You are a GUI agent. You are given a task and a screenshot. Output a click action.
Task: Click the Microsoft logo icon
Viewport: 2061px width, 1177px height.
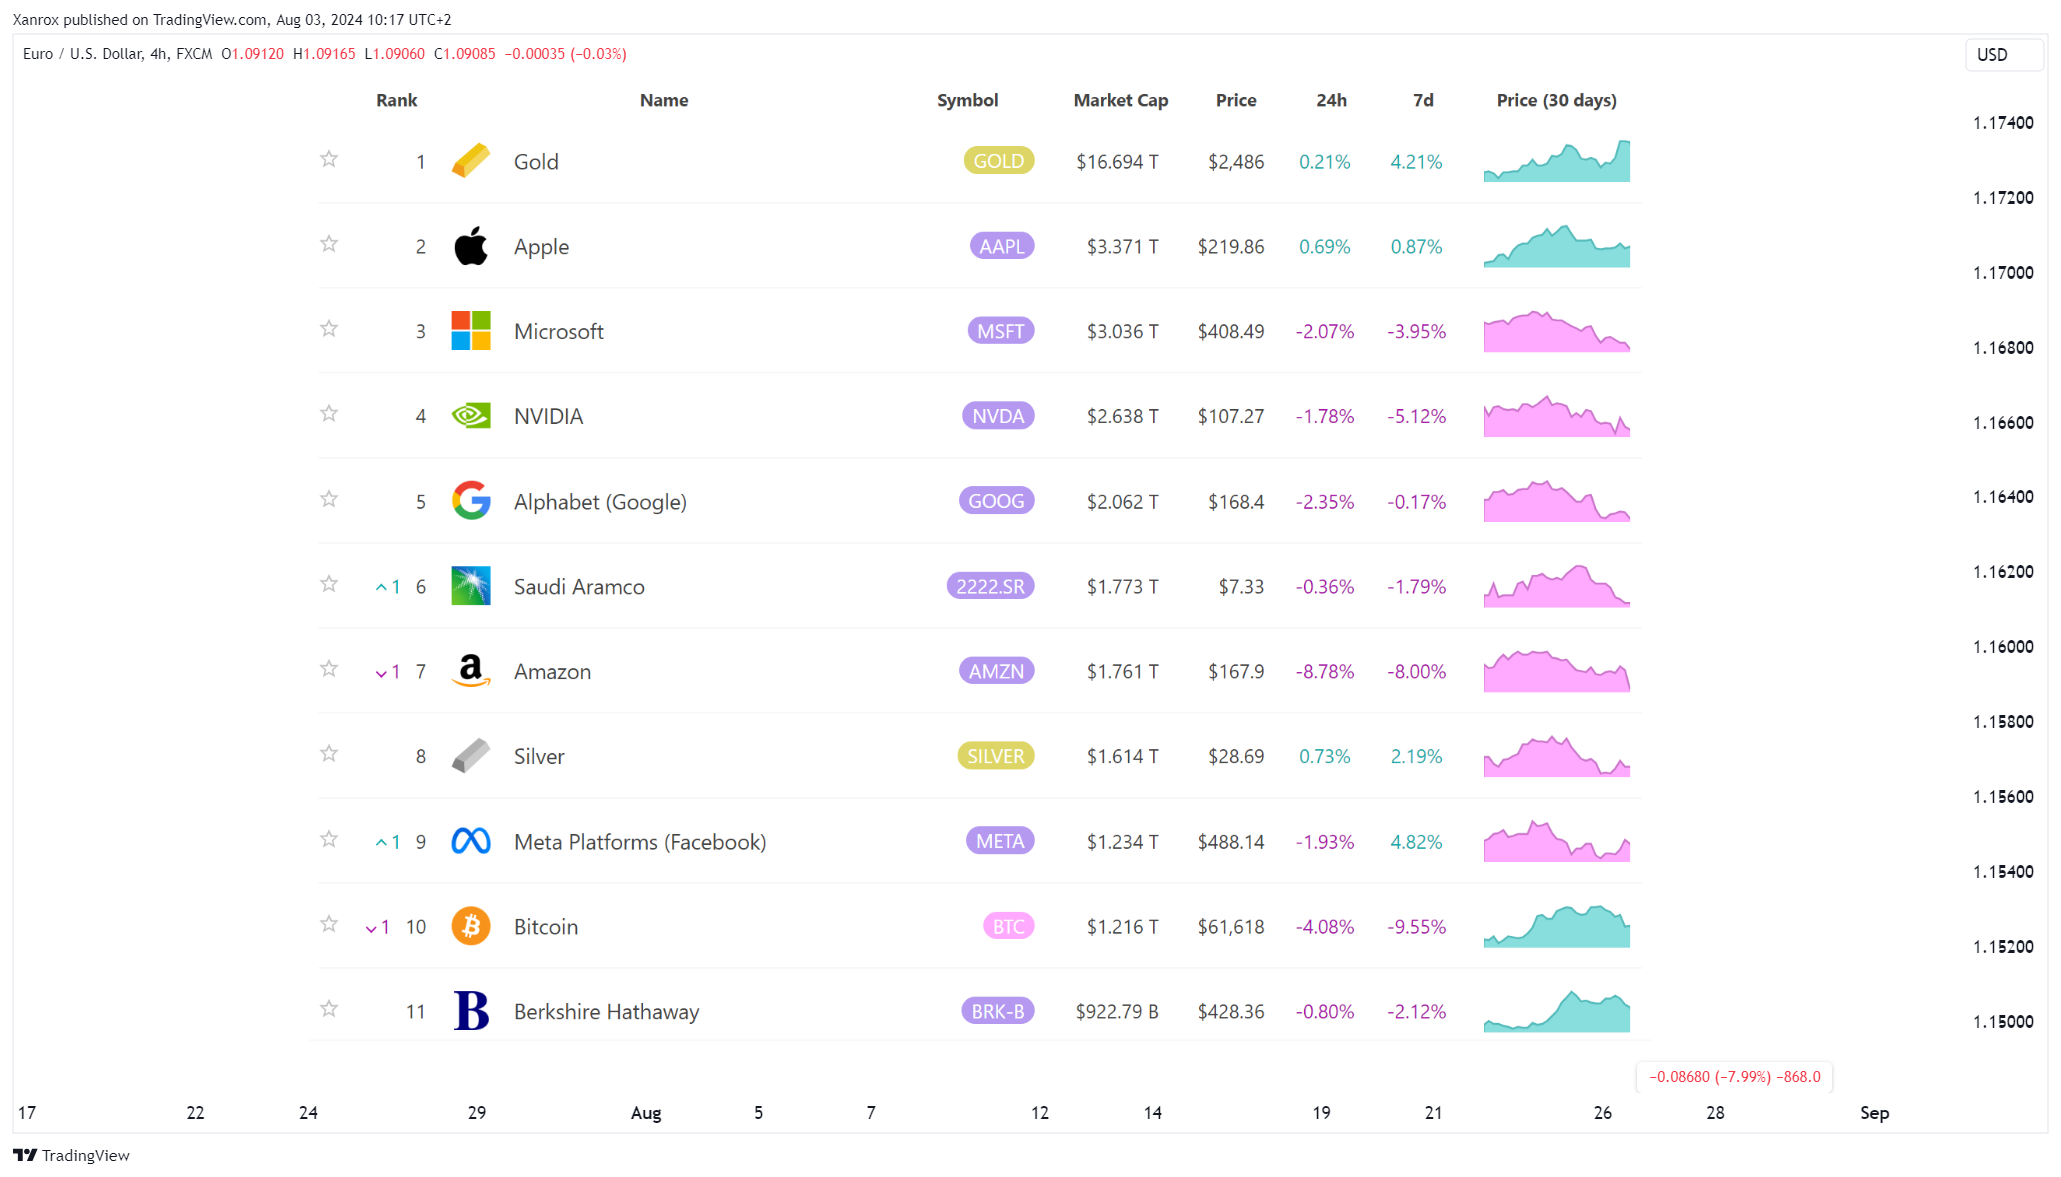[471, 331]
